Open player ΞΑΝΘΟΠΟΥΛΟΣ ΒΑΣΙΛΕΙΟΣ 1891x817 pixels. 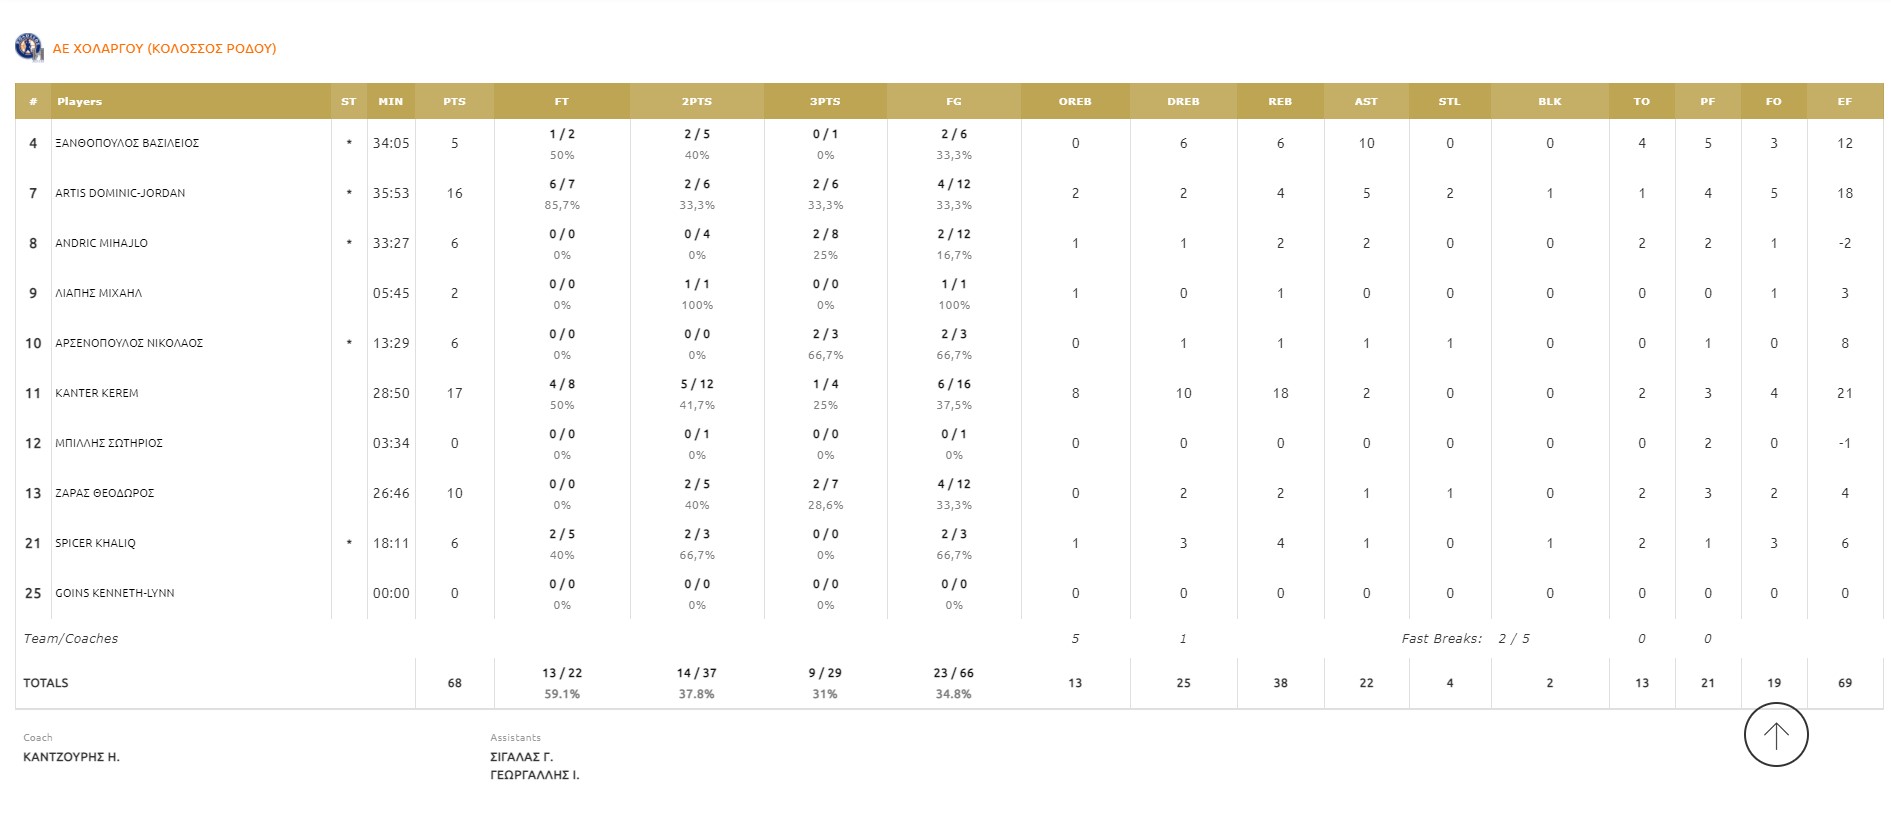[127, 143]
